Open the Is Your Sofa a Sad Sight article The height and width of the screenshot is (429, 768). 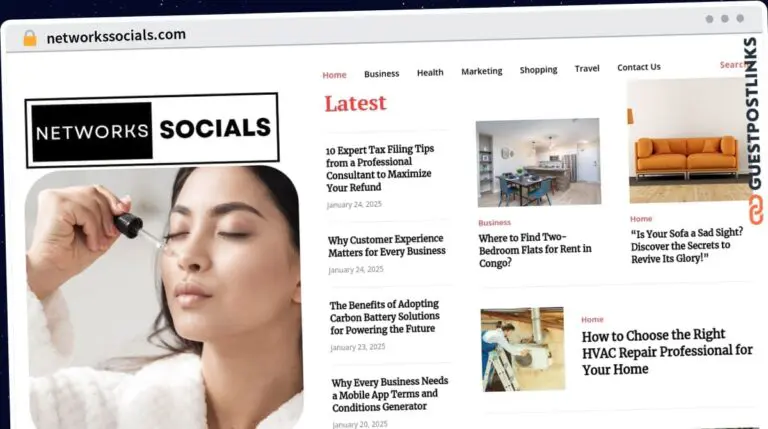(687, 245)
